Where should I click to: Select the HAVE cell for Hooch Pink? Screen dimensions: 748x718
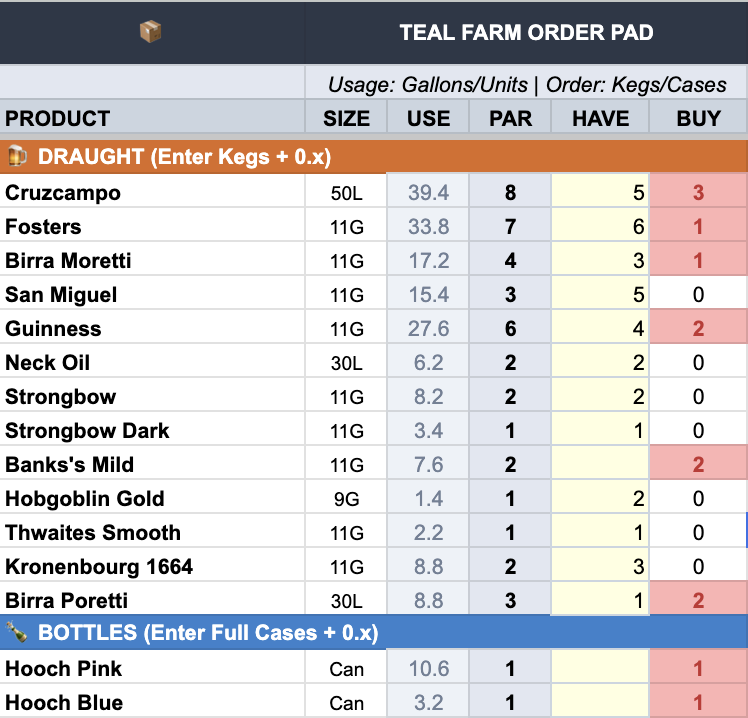pyautogui.click(x=600, y=669)
